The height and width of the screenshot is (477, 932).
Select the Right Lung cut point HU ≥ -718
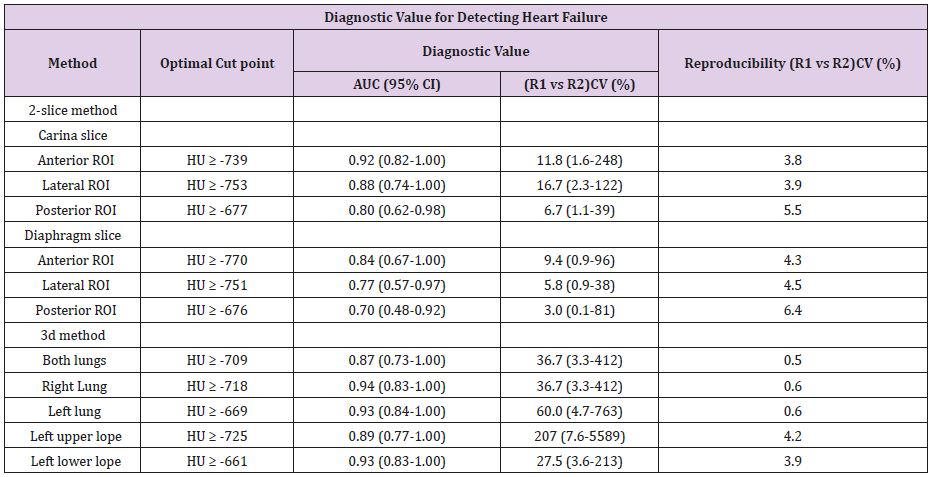pyautogui.click(x=217, y=386)
